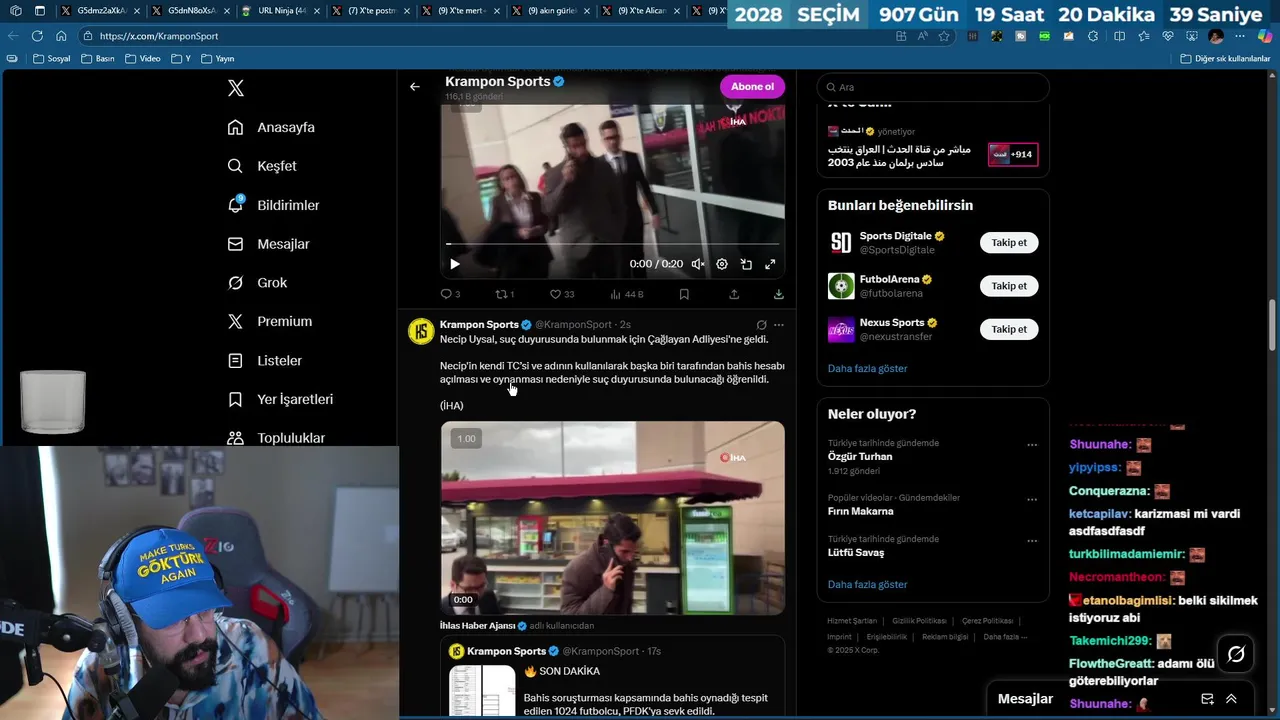
Task: Switch to the URL Ninja browser tab
Action: [x=280, y=11]
